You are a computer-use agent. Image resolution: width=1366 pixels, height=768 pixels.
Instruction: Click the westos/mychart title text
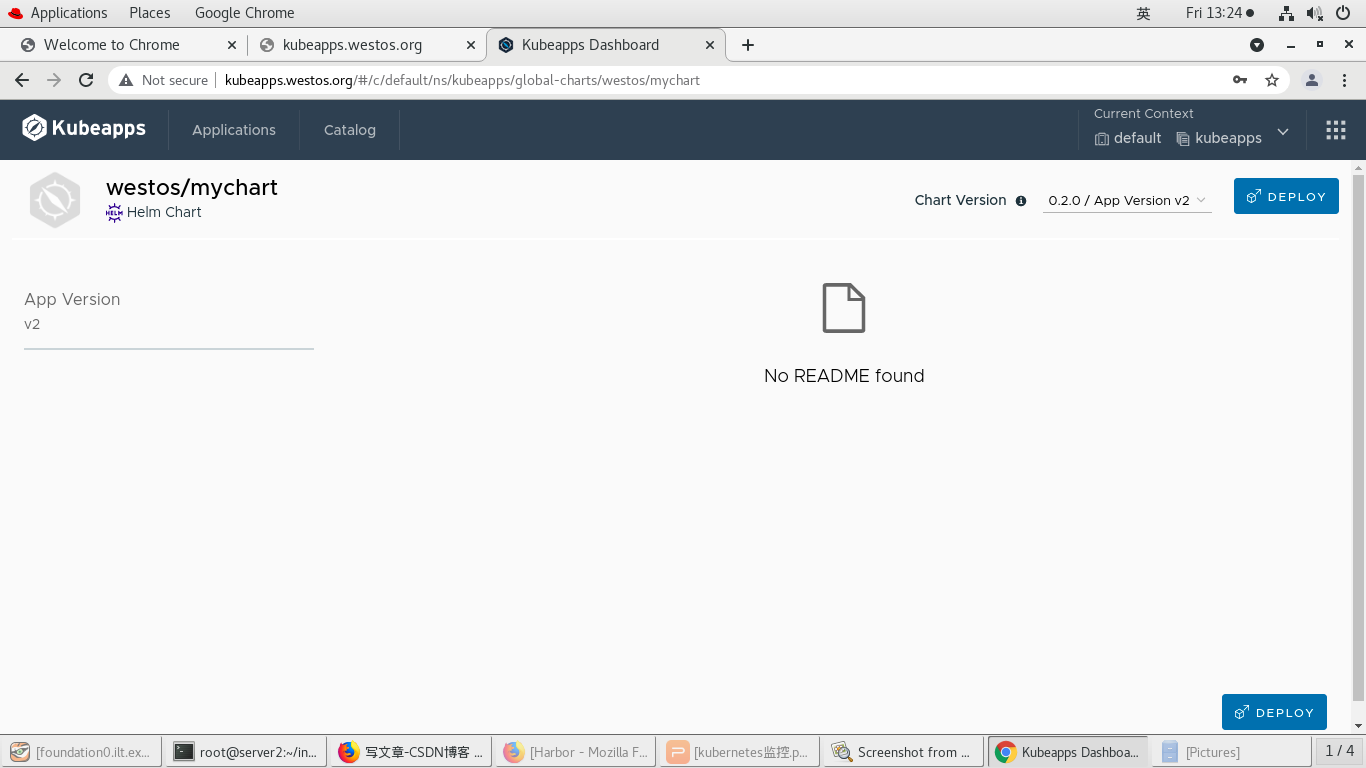point(192,187)
